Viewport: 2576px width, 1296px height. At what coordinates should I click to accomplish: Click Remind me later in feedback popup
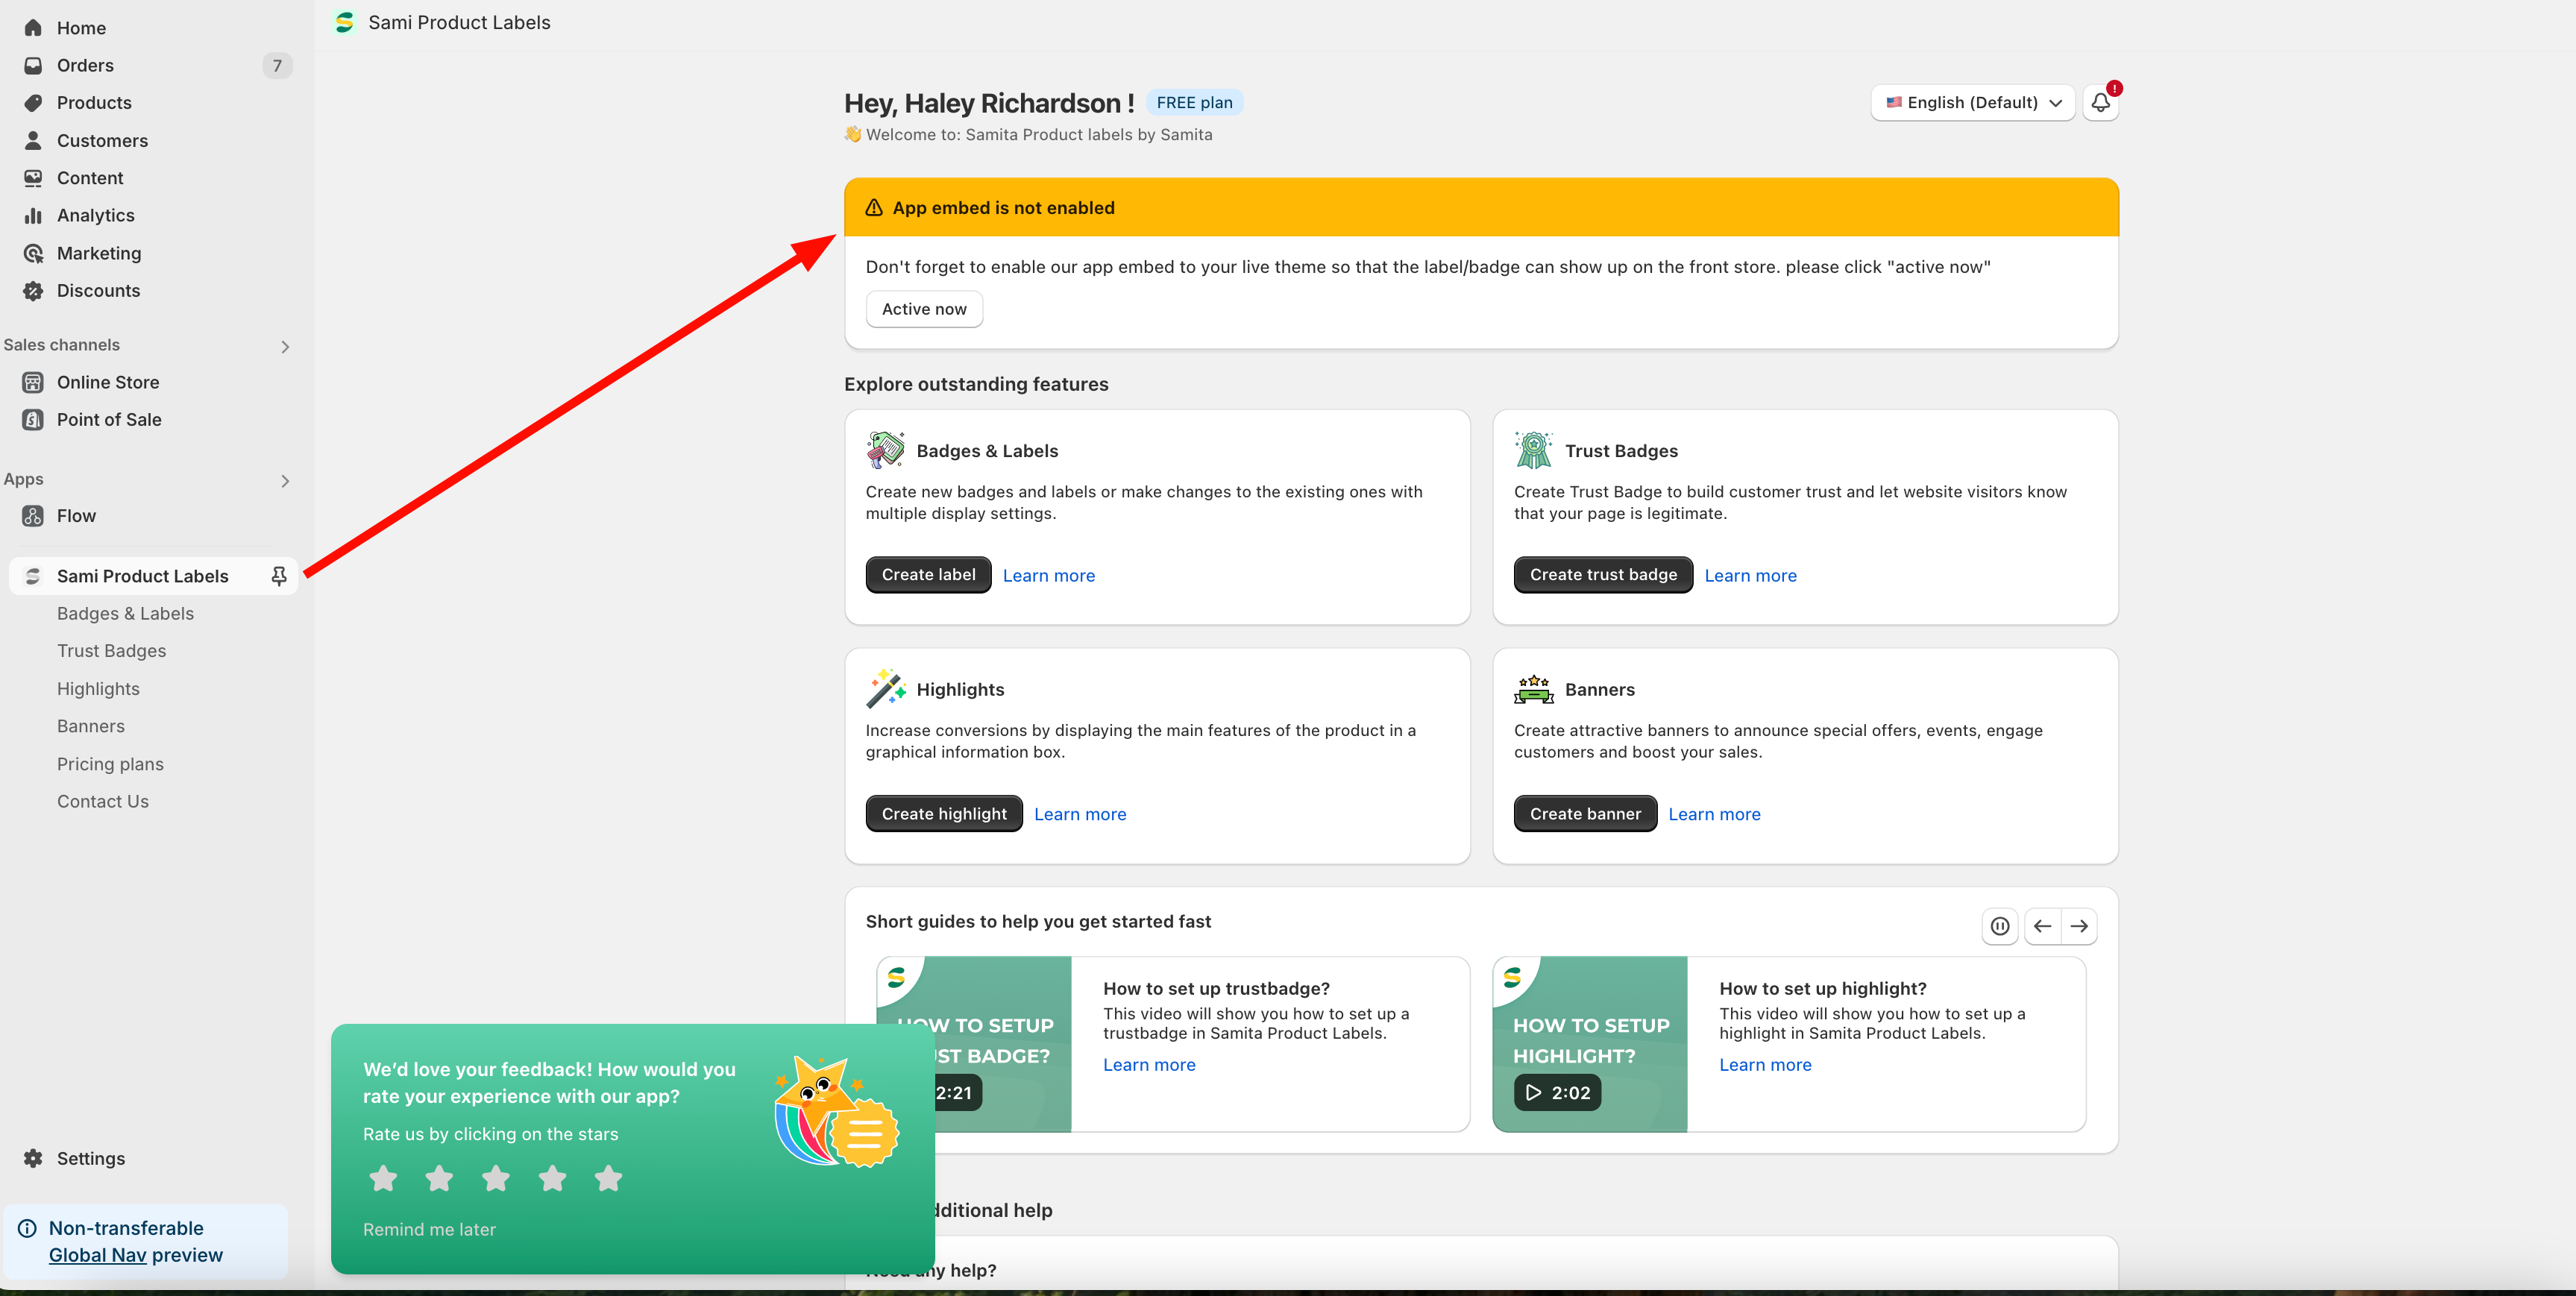click(x=429, y=1229)
